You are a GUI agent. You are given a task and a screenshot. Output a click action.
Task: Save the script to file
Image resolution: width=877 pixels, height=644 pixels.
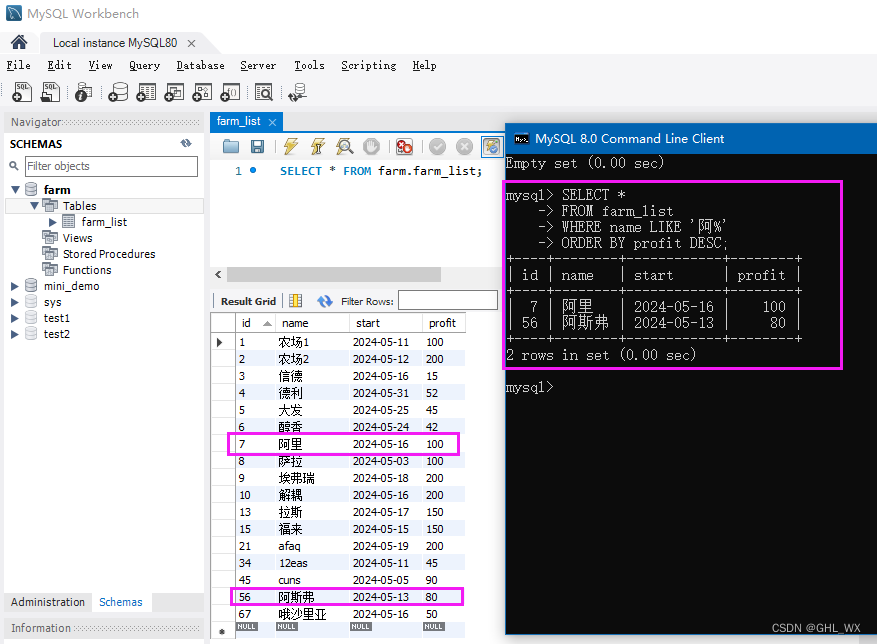[257, 147]
